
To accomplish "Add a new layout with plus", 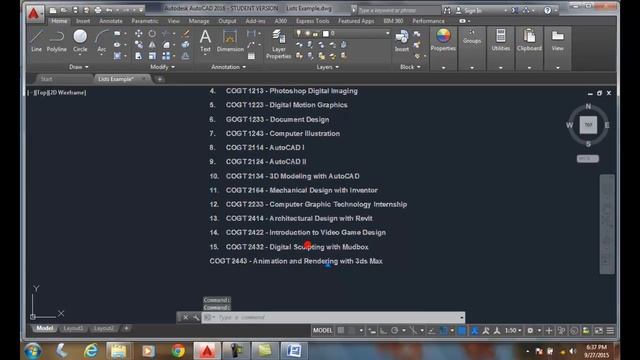I will tap(127, 328).
